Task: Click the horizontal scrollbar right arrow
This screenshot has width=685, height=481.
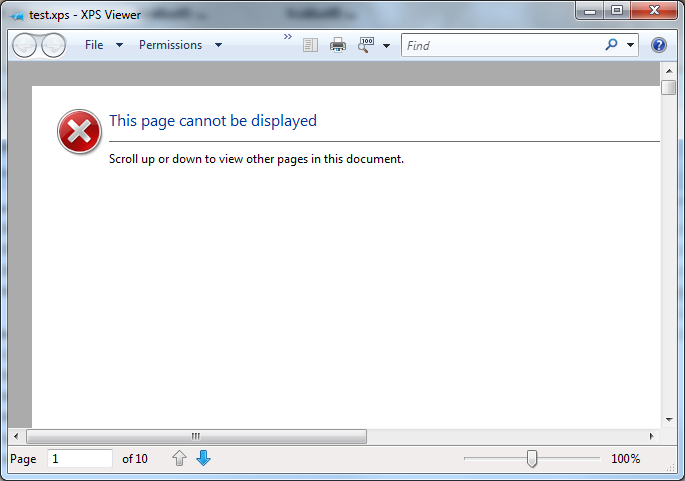Action: coord(651,436)
